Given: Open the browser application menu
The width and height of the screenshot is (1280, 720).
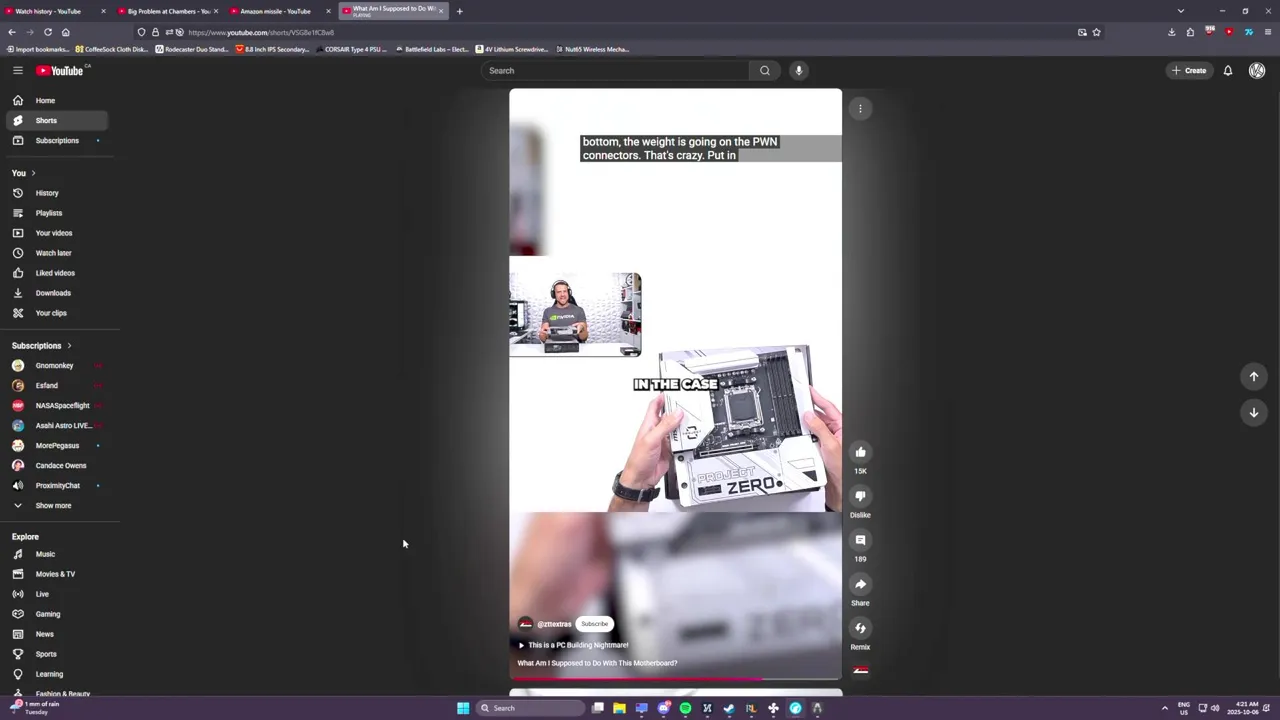Looking at the screenshot, I should (1268, 32).
